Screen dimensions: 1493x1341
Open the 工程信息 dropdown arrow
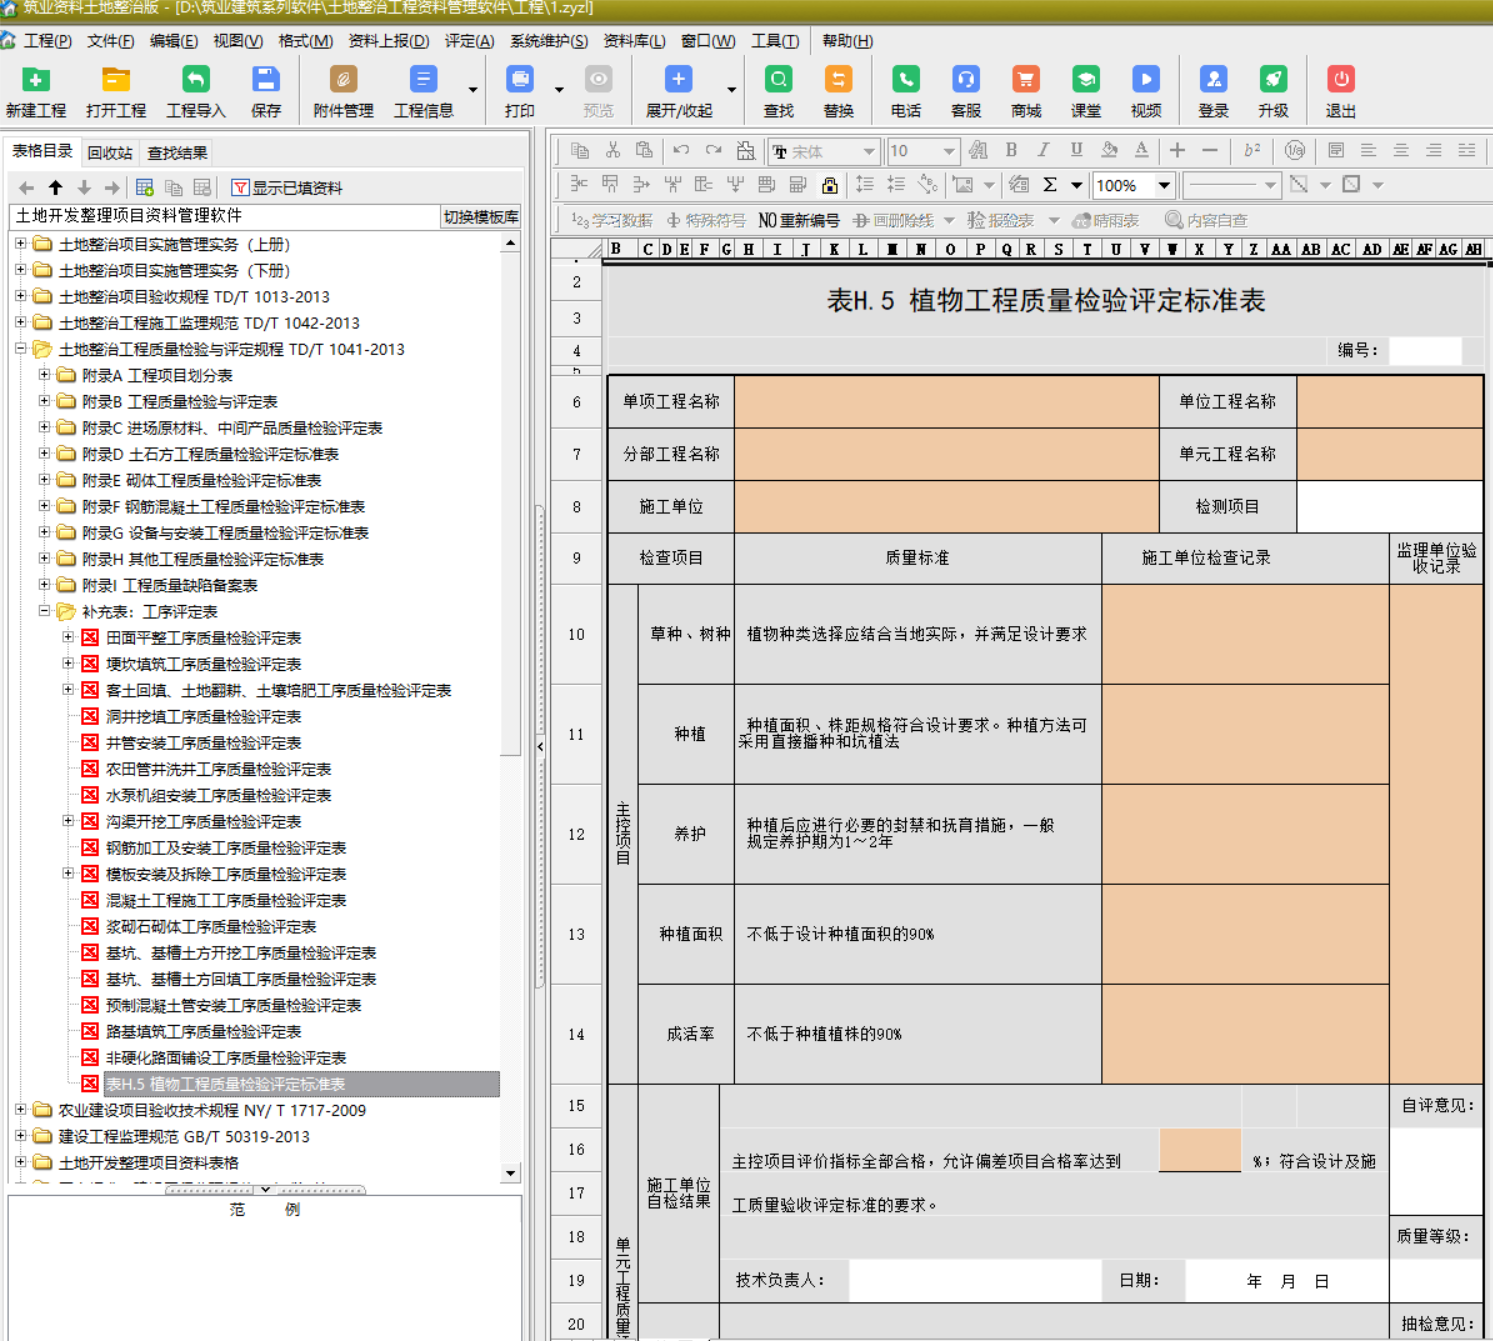[x=473, y=90]
